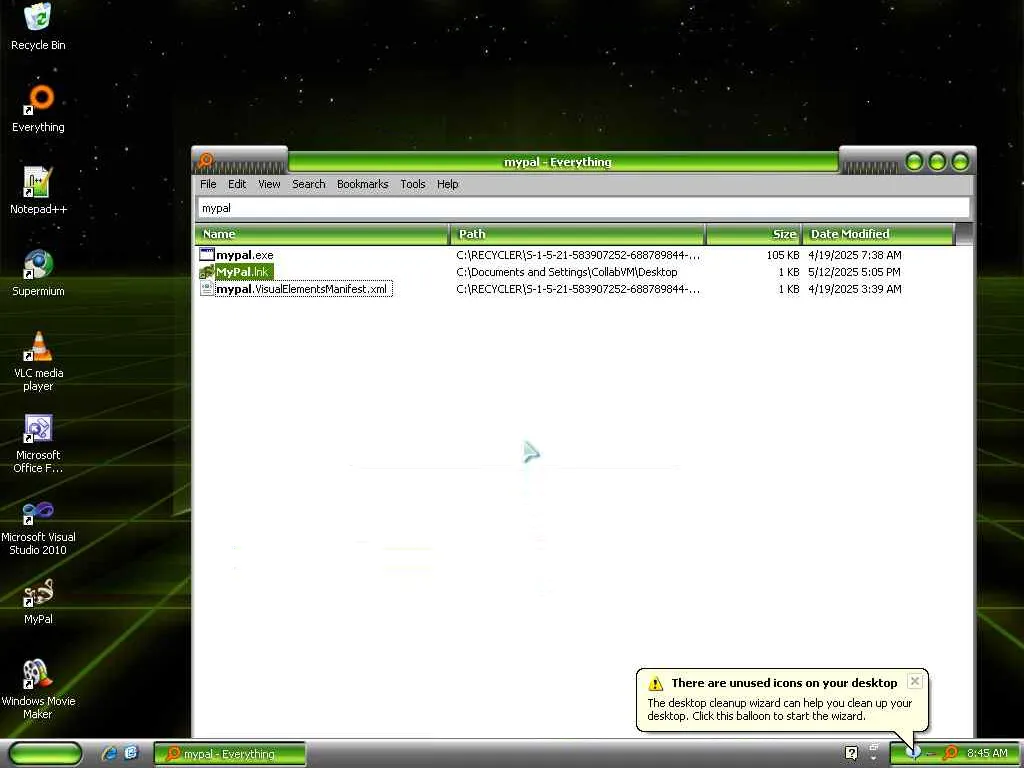Select the mypal.exe result name

point(245,255)
